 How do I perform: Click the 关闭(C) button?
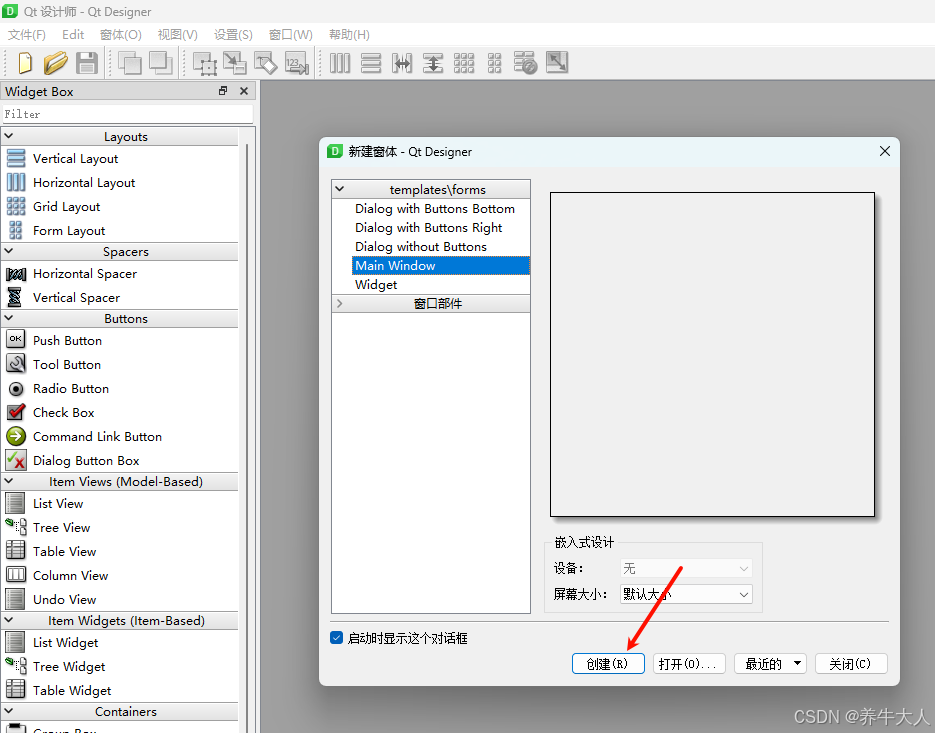pyautogui.click(x=851, y=663)
